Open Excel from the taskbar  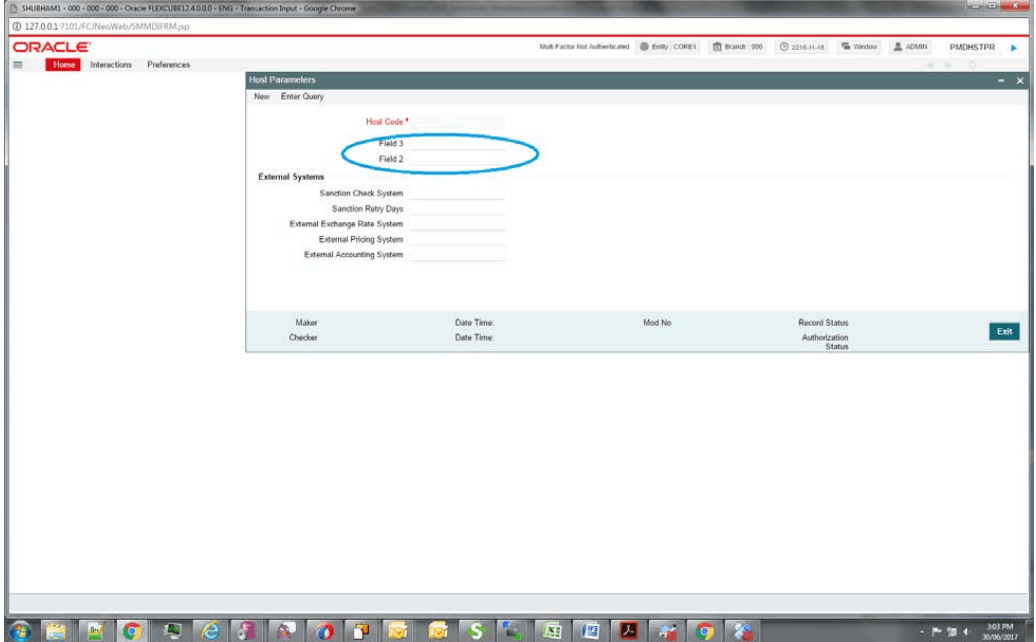point(552,631)
